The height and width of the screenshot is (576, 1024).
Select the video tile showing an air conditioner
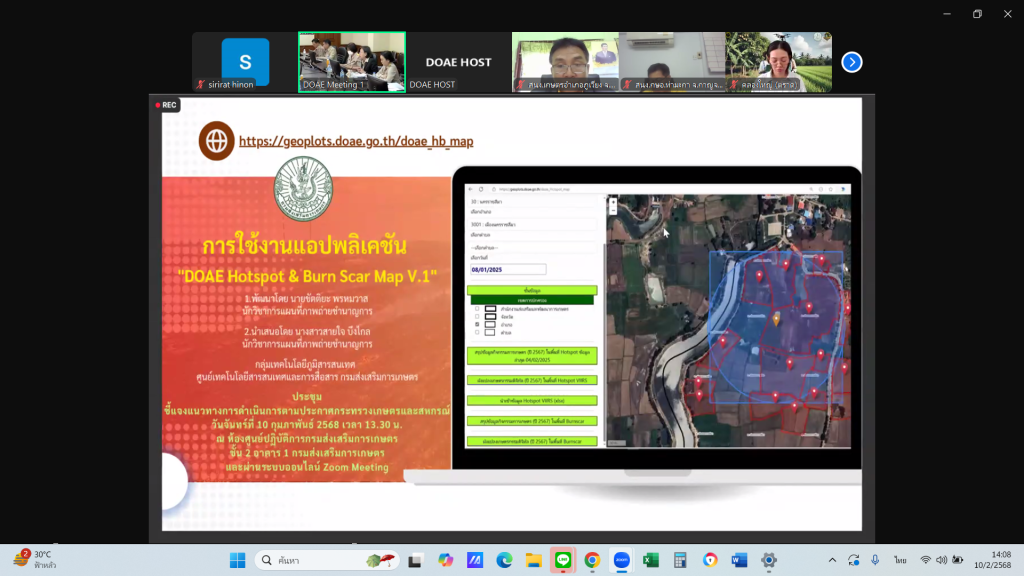pyautogui.click(x=672, y=62)
